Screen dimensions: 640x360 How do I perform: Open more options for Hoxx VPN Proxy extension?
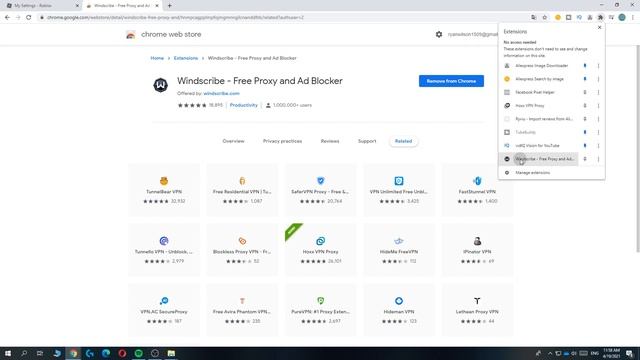[598, 106]
